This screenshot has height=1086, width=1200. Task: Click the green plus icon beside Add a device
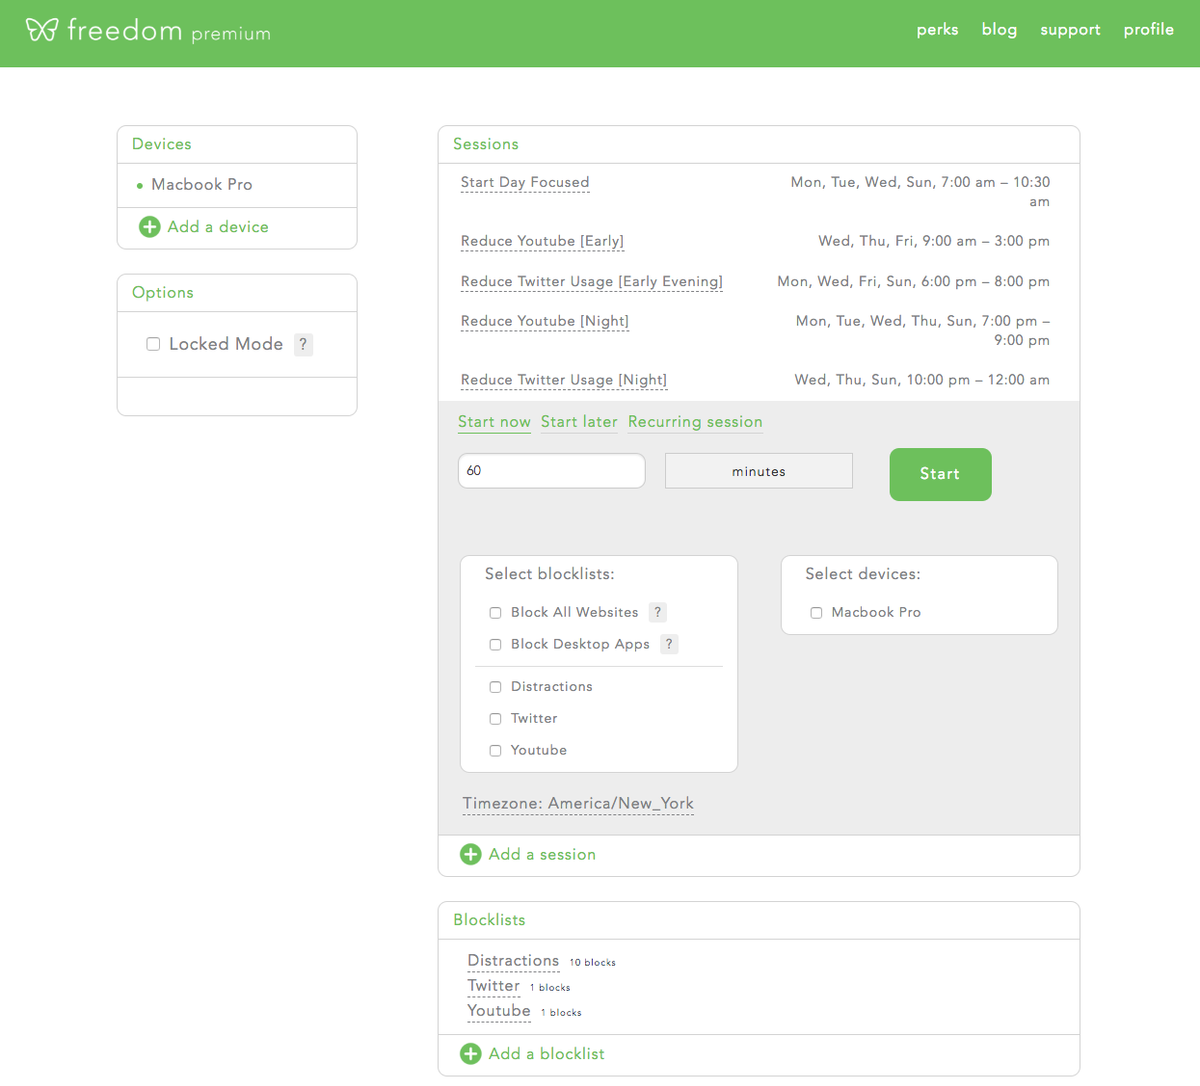(x=149, y=227)
